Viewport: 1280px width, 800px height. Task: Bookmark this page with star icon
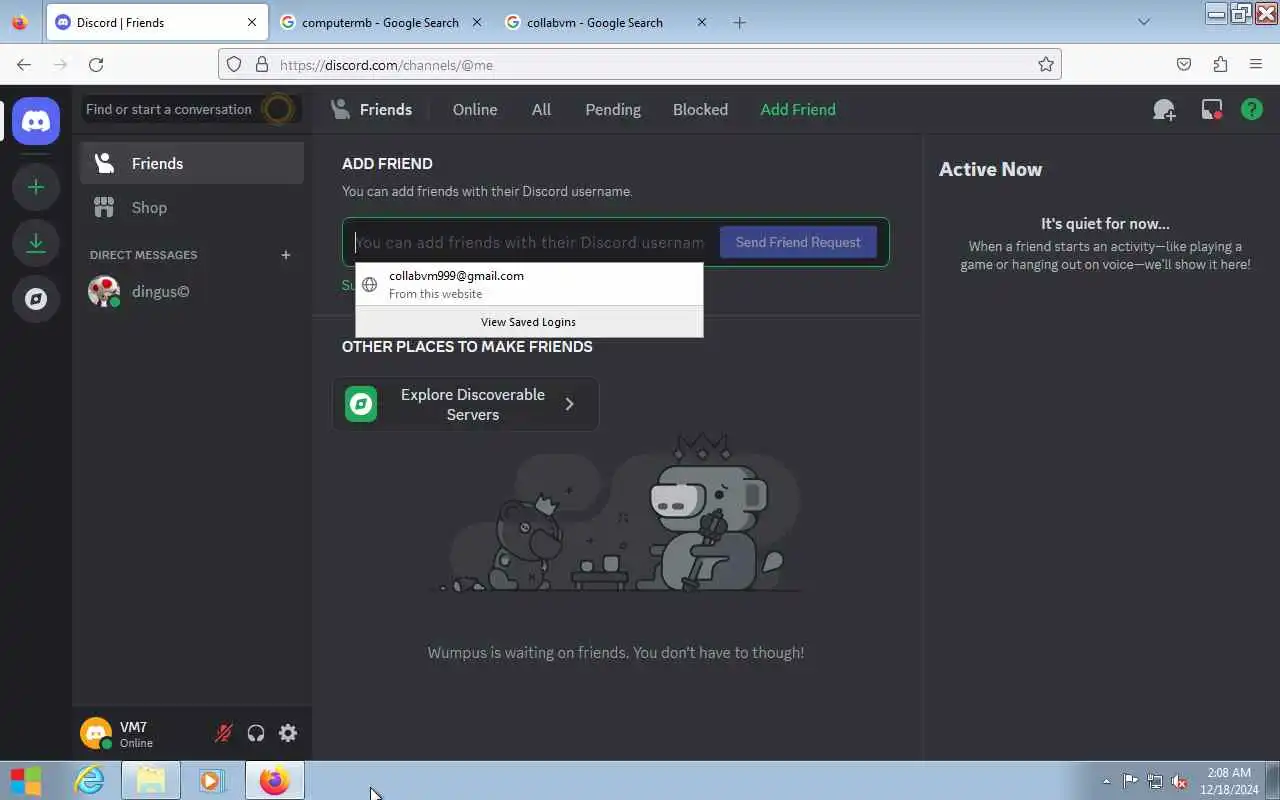point(1046,64)
